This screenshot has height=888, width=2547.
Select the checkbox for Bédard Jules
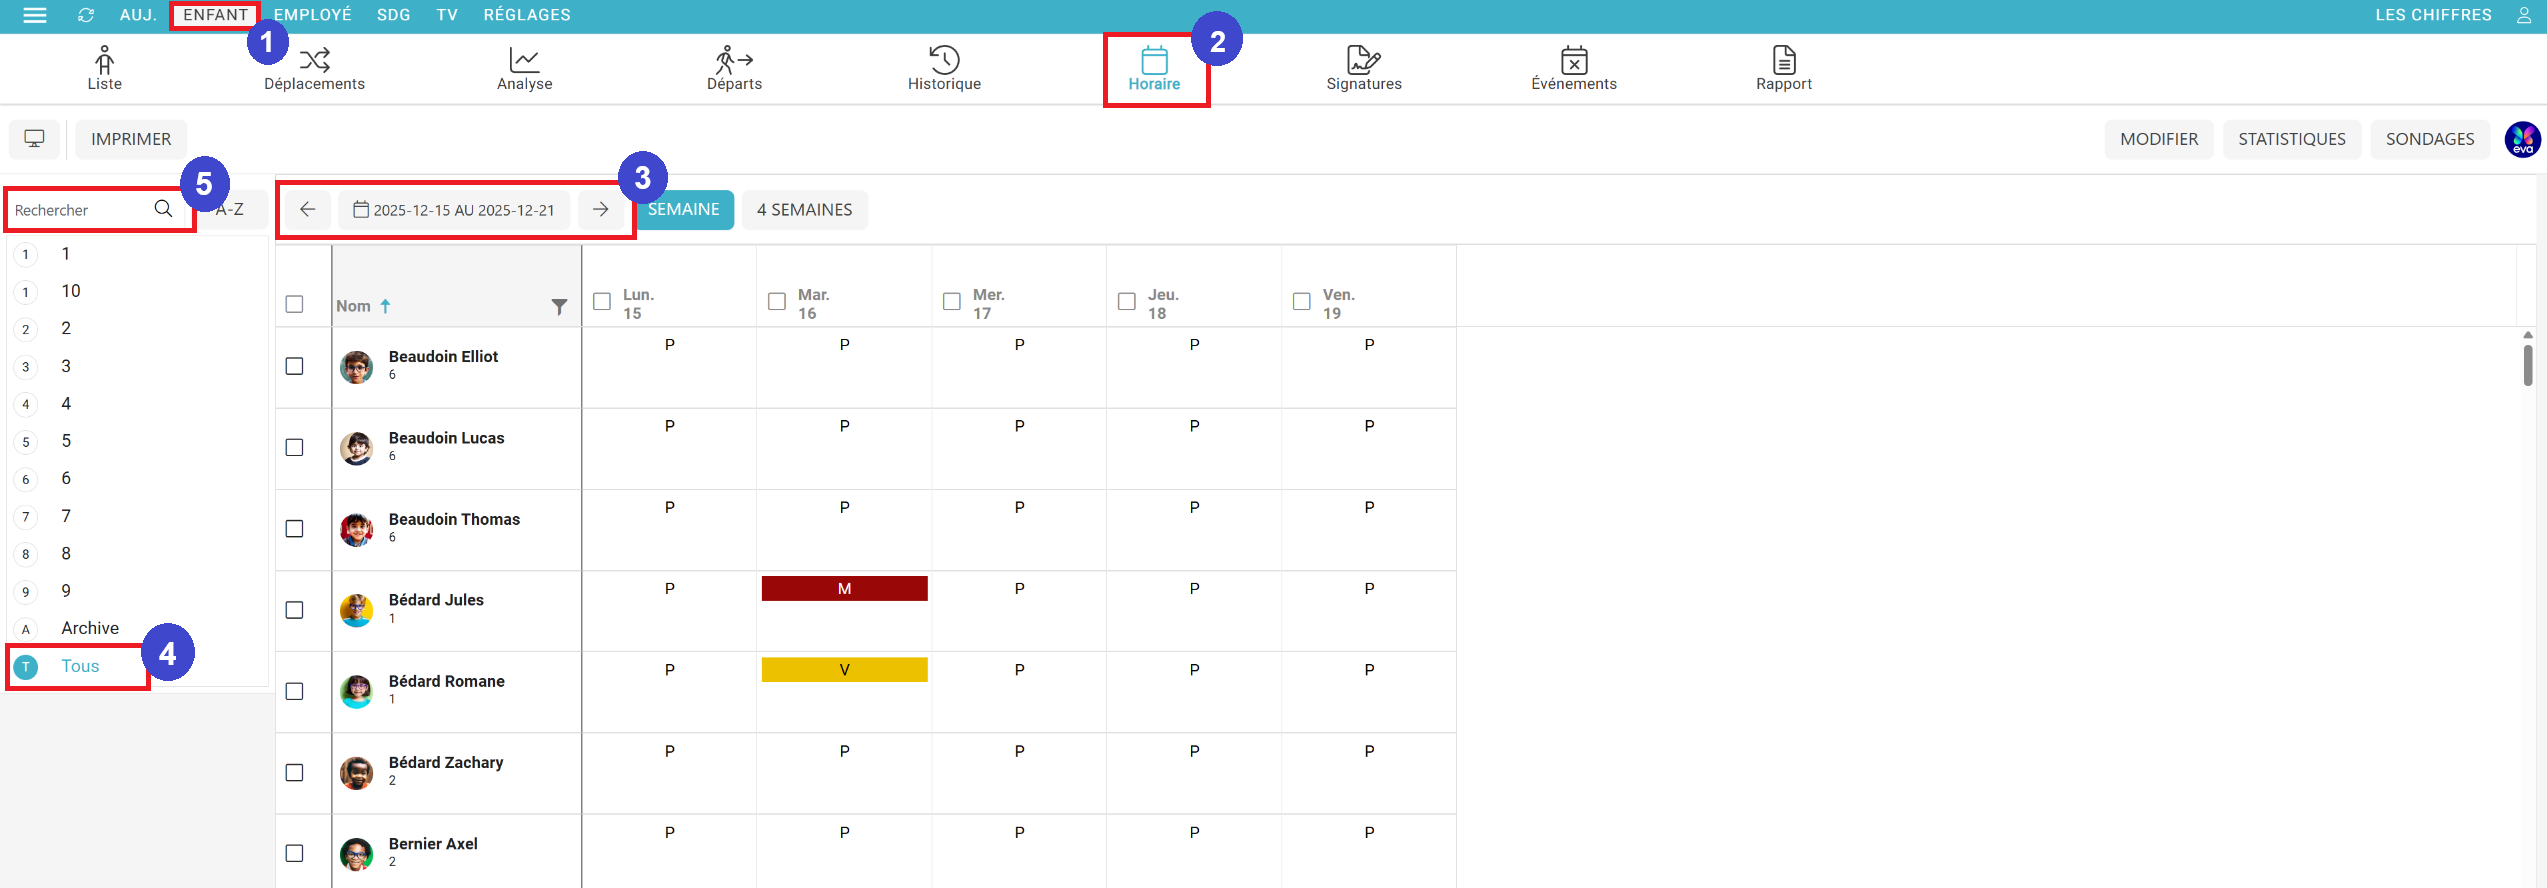294,610
